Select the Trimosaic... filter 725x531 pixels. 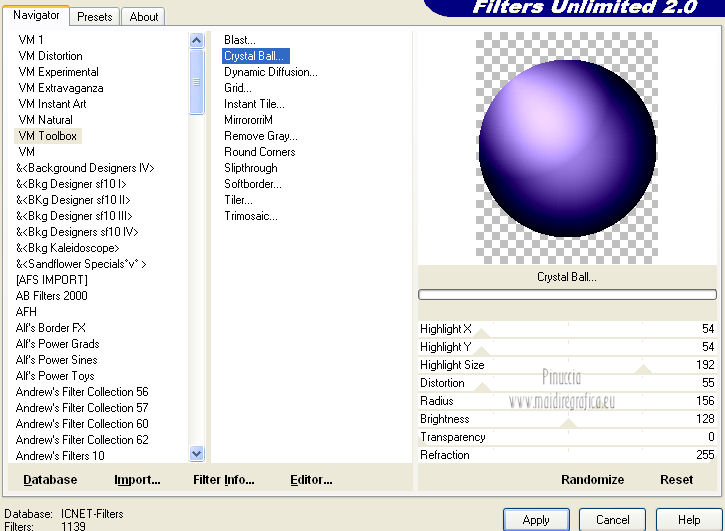point(251,216)
